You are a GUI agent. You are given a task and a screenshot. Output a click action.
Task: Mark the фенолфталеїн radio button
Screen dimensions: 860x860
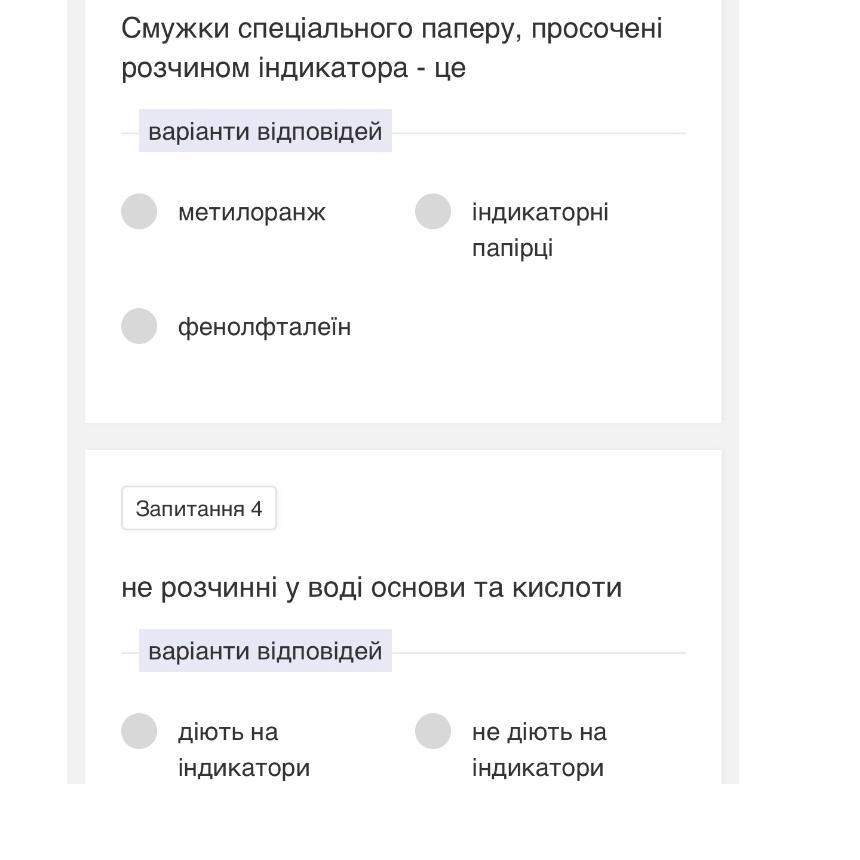coord(139,326)
